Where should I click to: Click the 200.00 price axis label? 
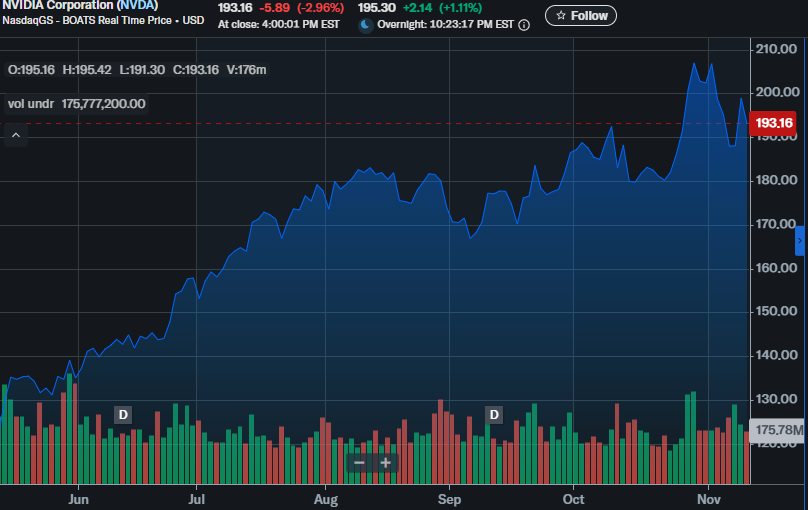(776, 92)
